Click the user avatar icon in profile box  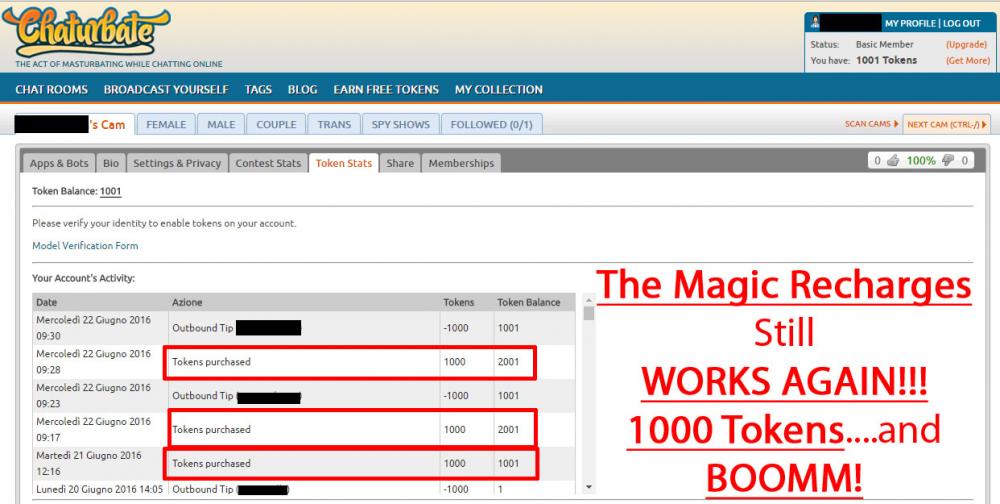[814, 23]
